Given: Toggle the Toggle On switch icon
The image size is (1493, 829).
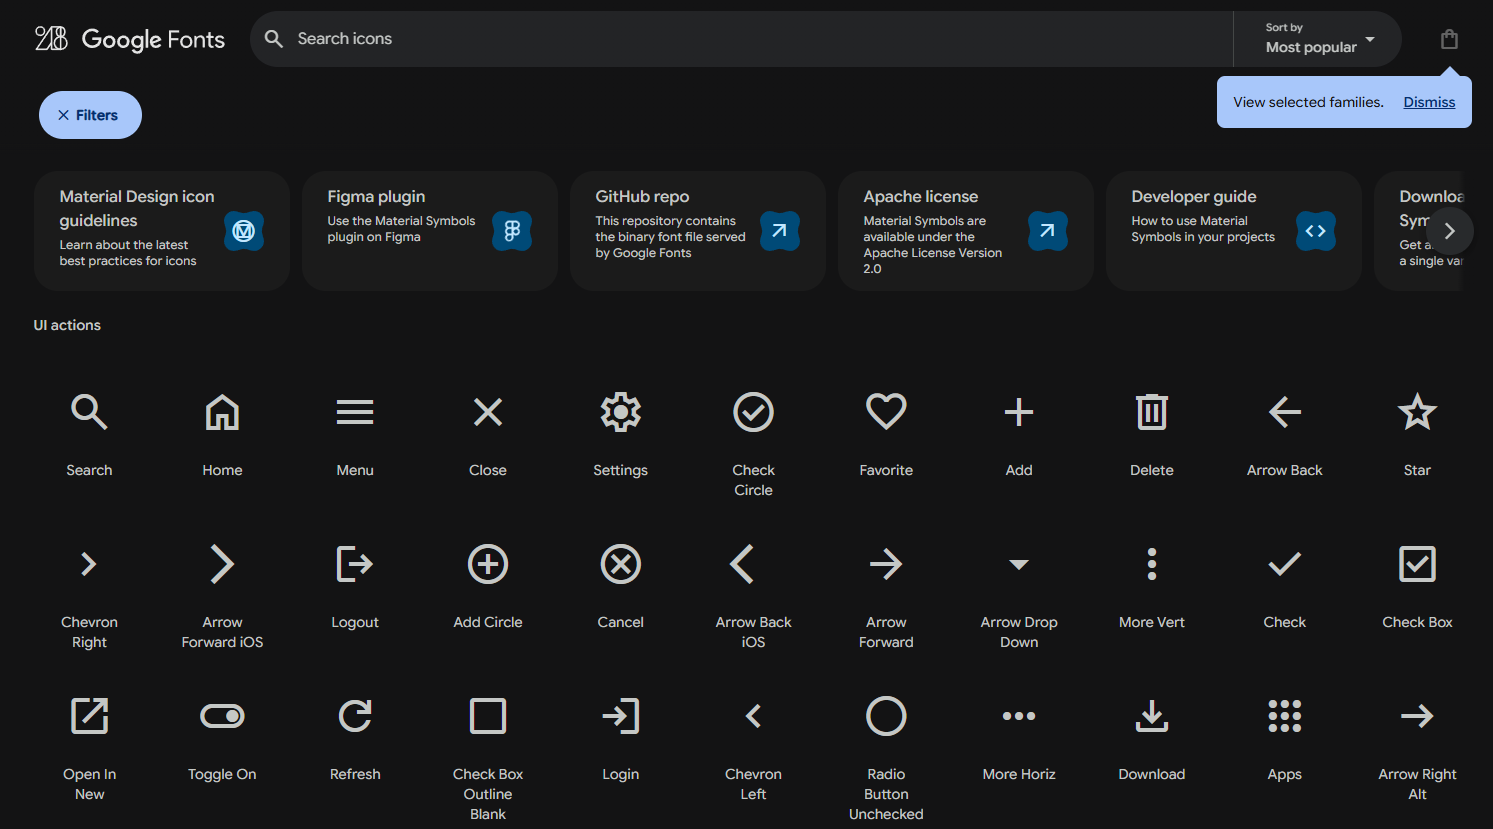Looking at the screenshot, I should pos(221,716).
